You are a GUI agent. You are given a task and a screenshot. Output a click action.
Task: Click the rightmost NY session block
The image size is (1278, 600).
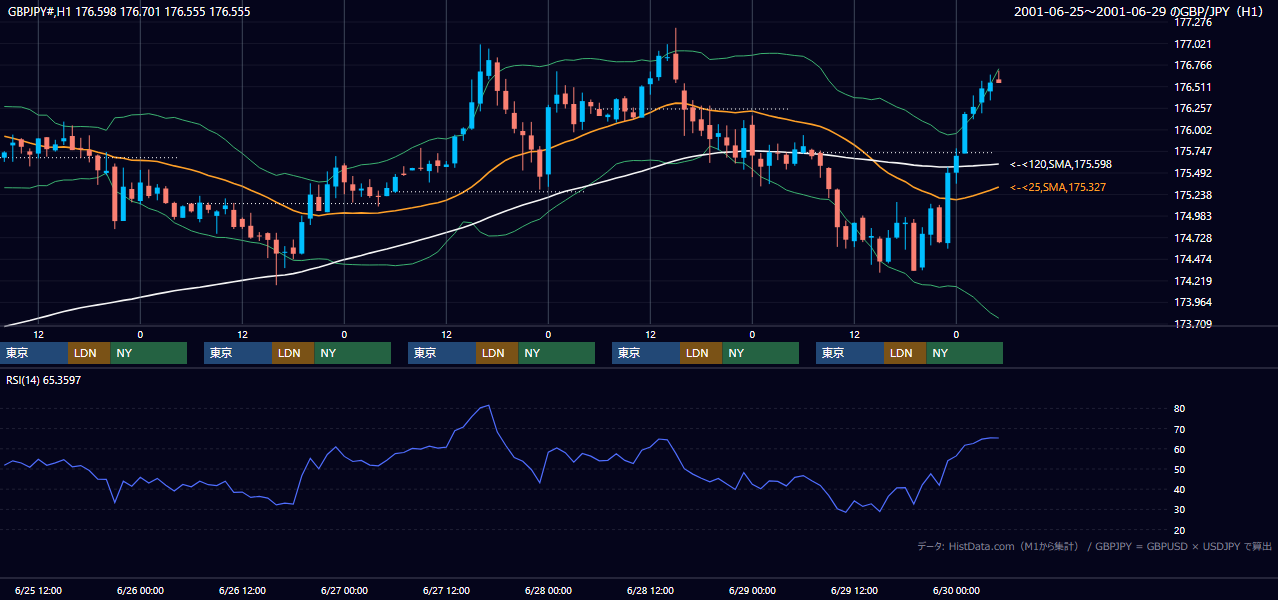[x=965, y=353]
